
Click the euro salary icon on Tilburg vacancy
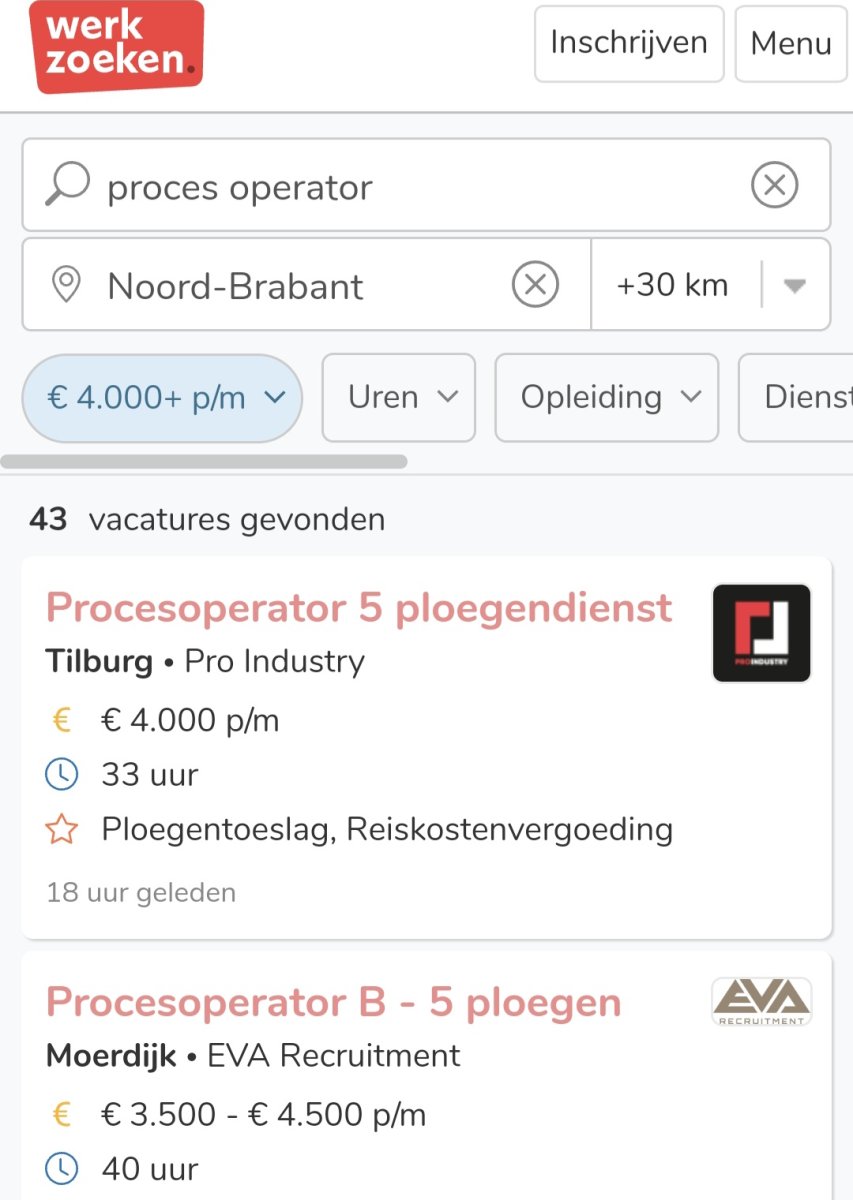[63, 719]
